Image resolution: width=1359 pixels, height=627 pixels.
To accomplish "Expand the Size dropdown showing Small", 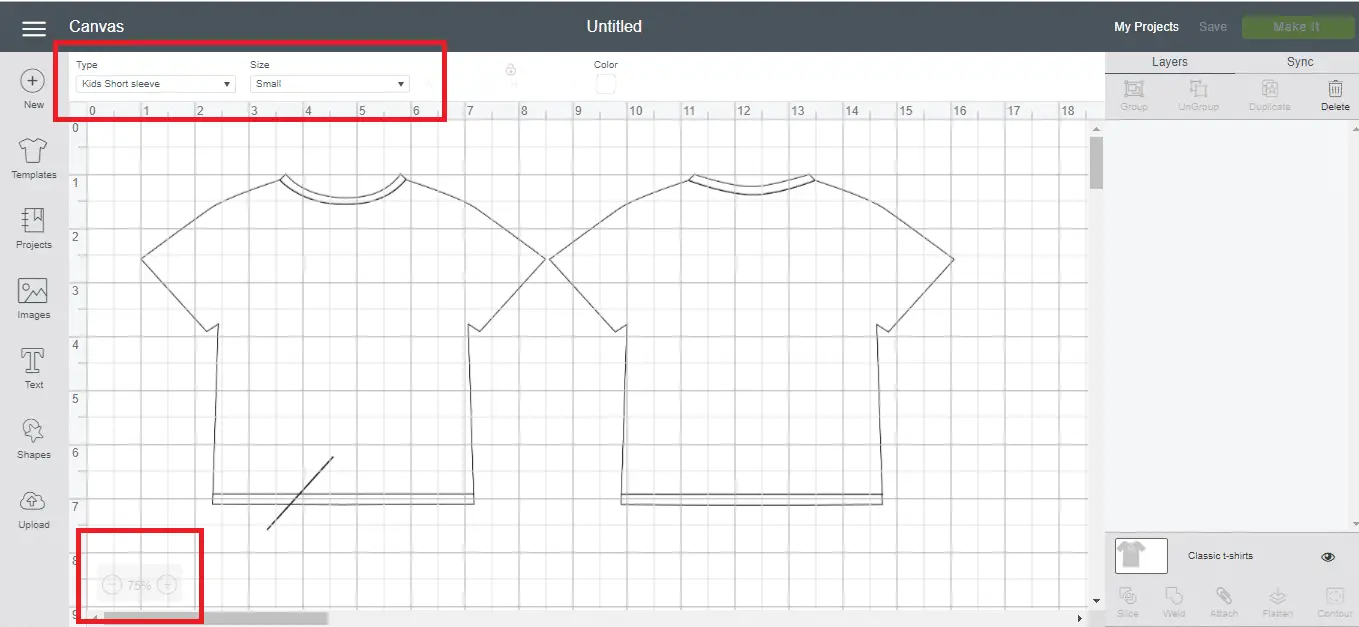I will [x=329, y=84].
